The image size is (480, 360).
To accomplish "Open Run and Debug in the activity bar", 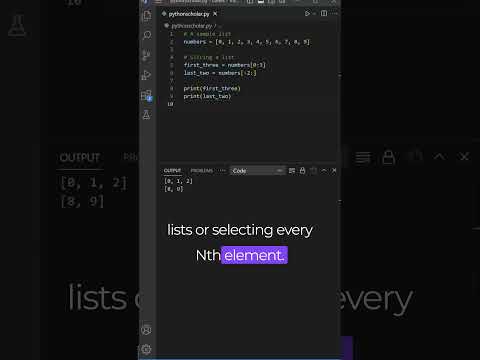I will (147, 75).
